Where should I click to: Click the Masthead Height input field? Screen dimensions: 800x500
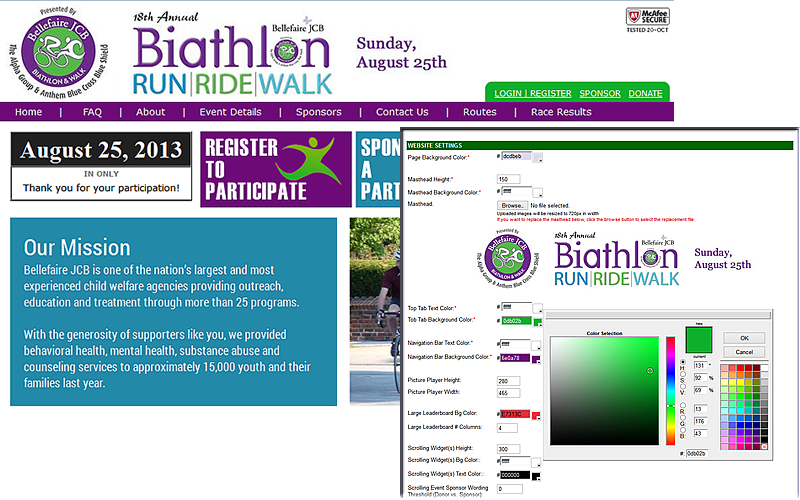tap(515, 179)
